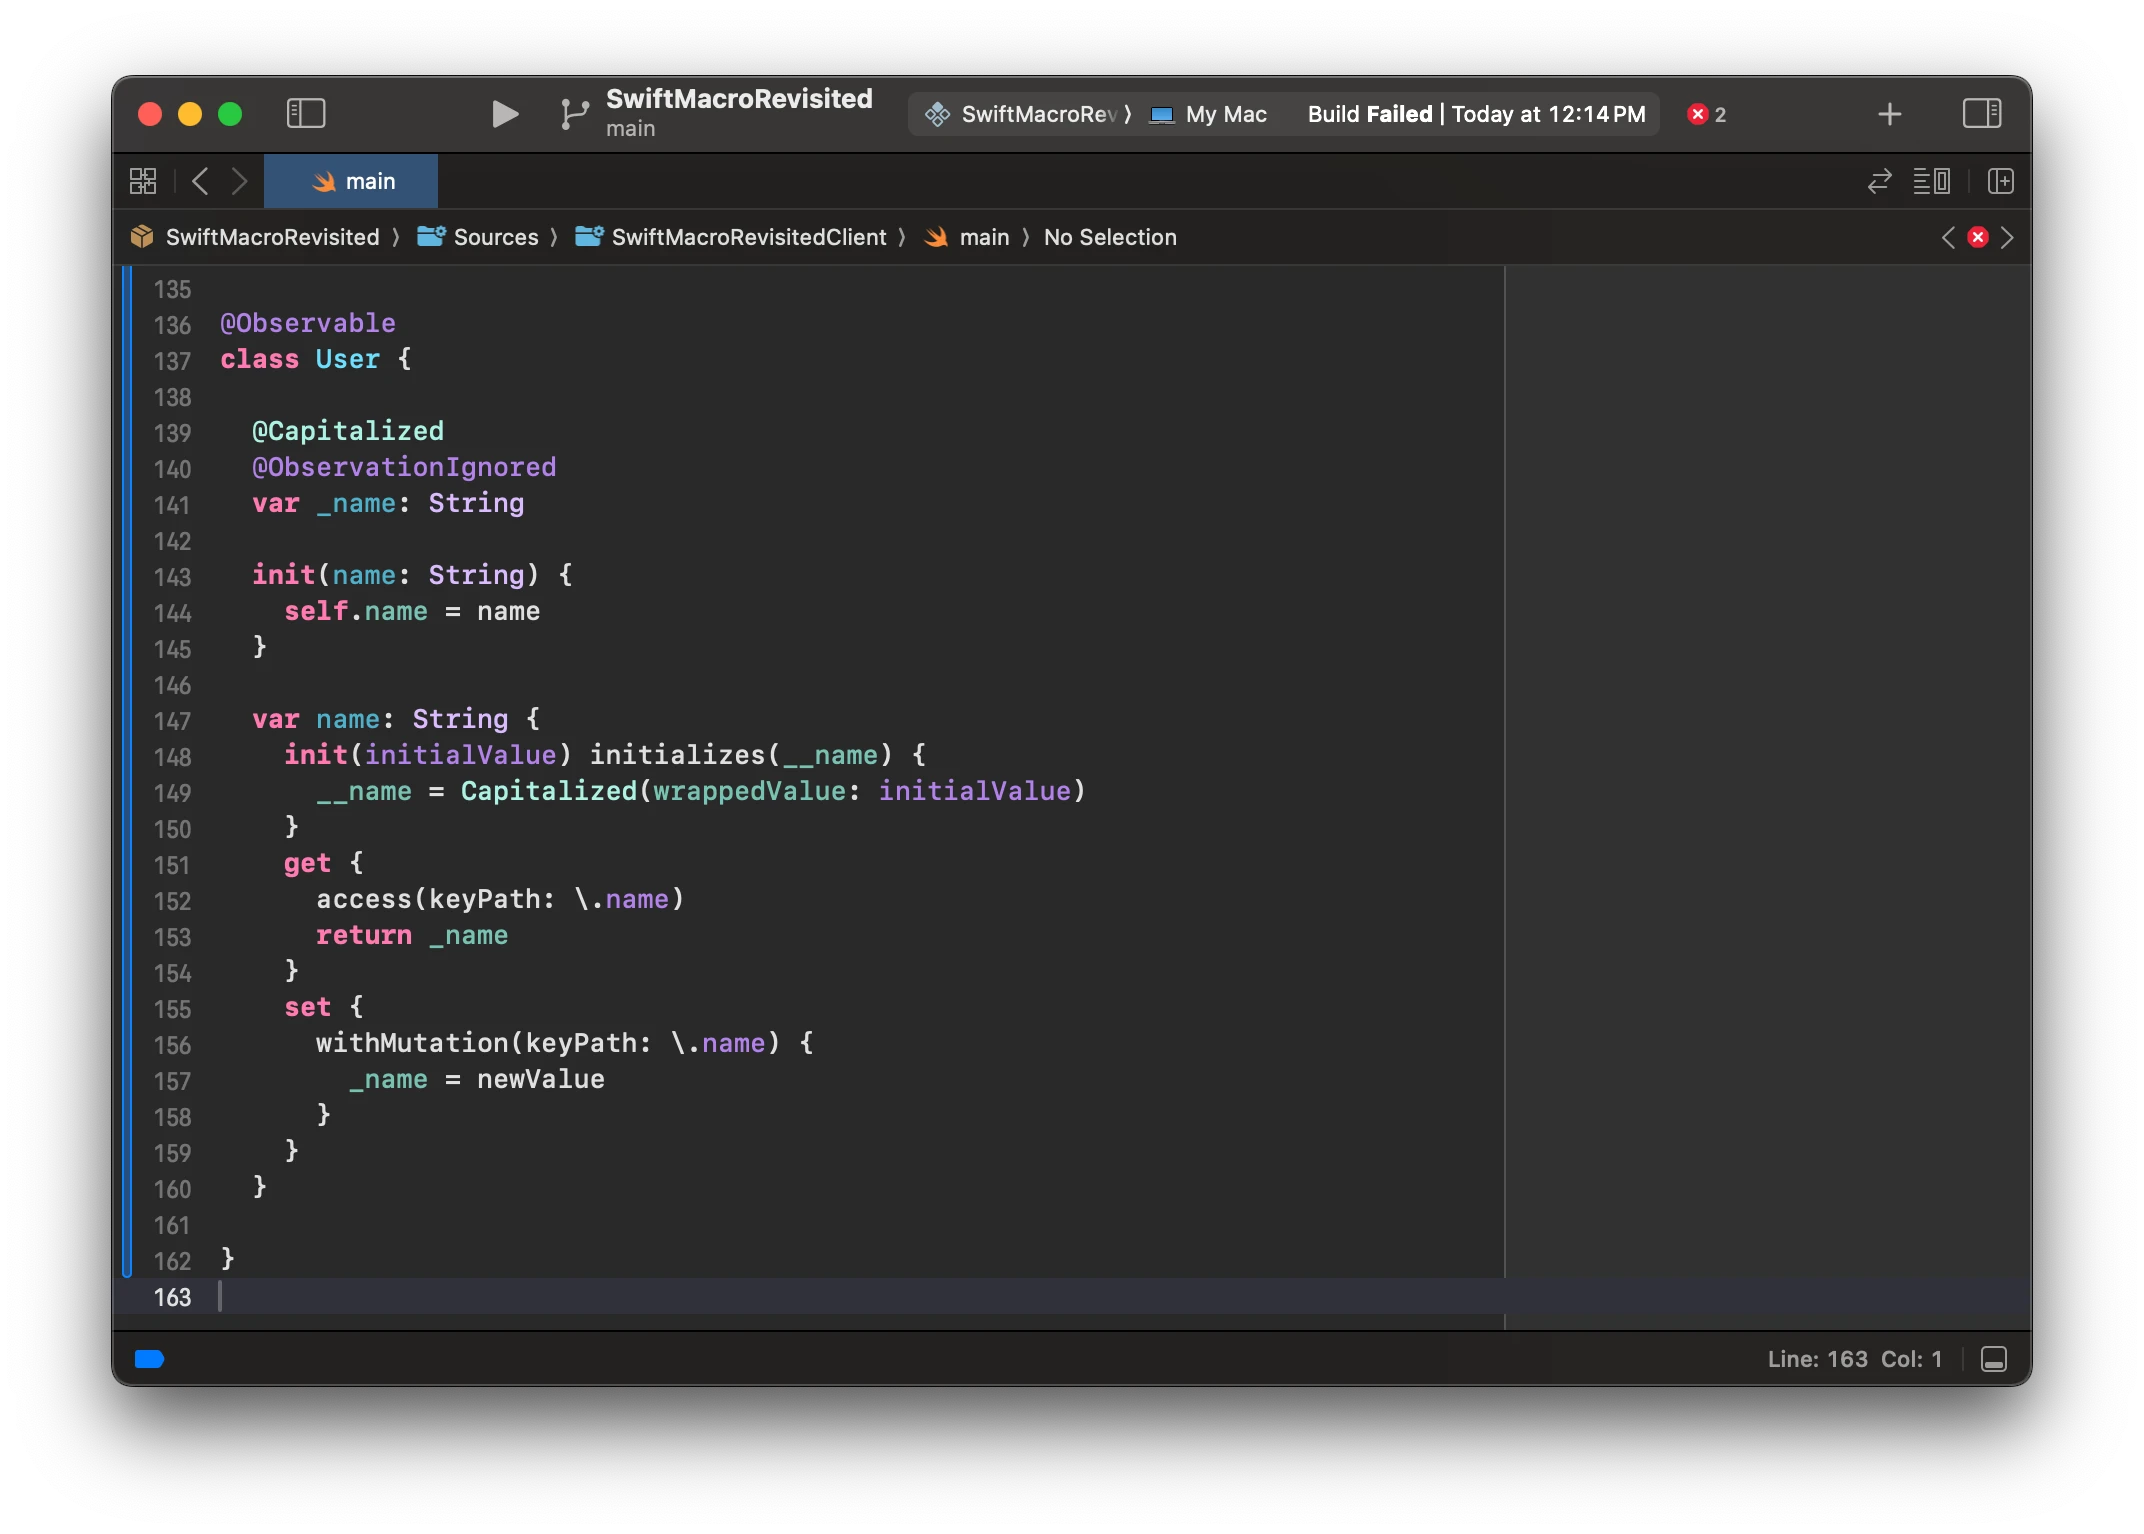The height and width of the screenshot is (1534, 2144).
Task: Open the Build Failed status message
Action: 1476,114
